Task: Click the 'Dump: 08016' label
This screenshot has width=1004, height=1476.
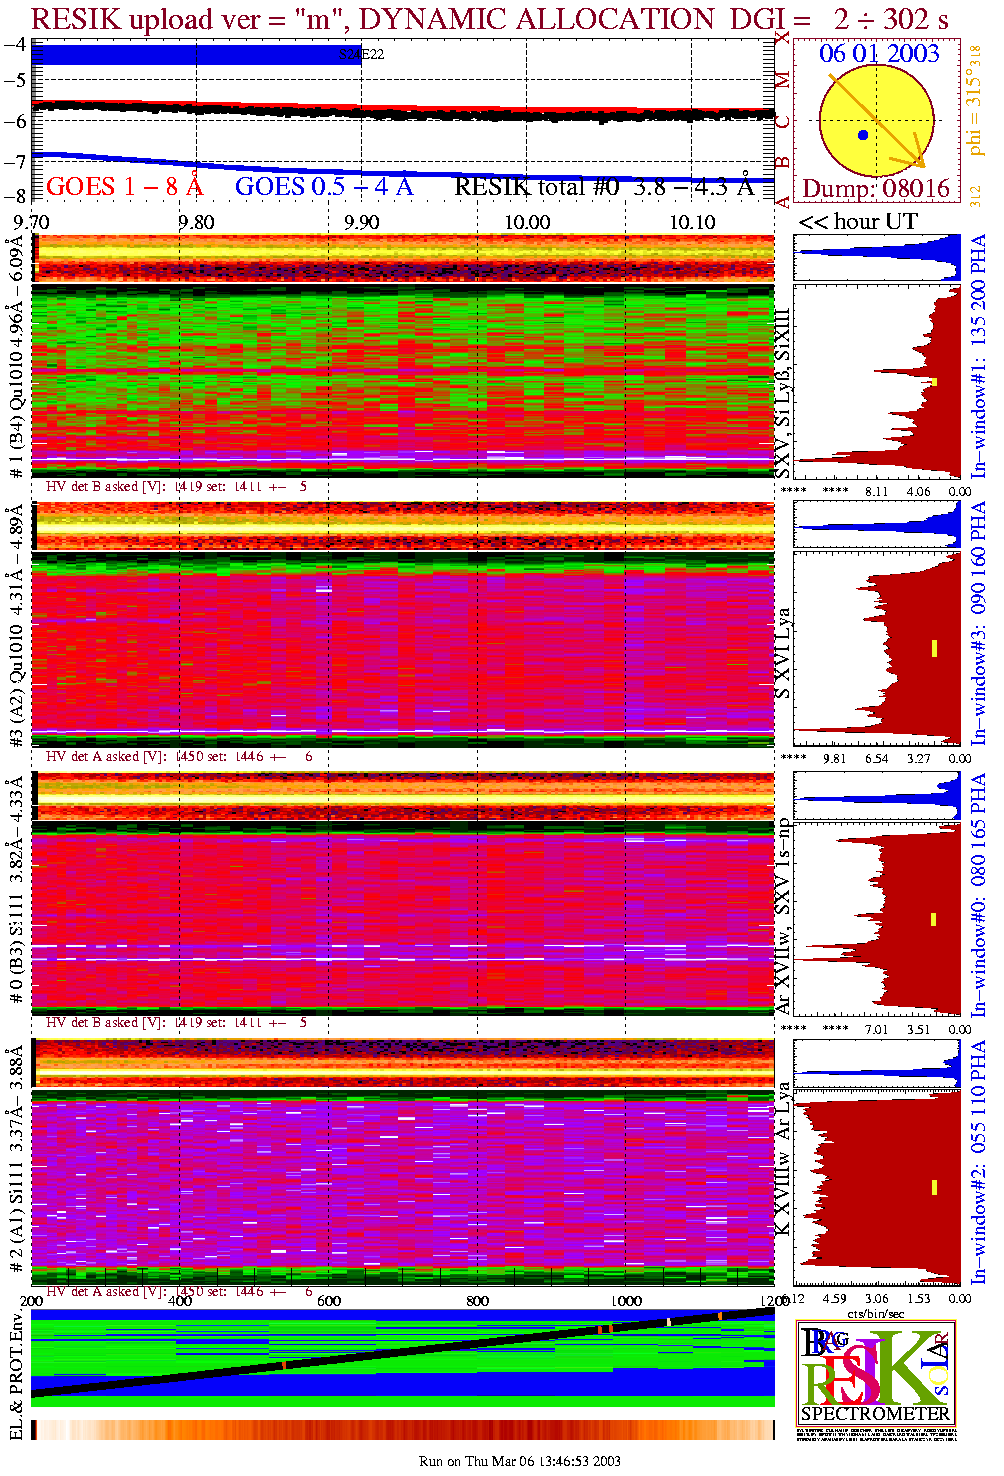Action: point(876,189)
